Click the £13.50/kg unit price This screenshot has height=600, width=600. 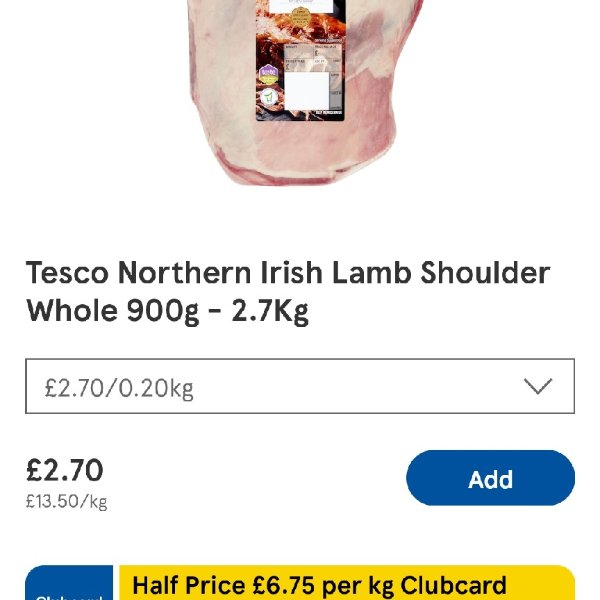[x=67, y=501]
